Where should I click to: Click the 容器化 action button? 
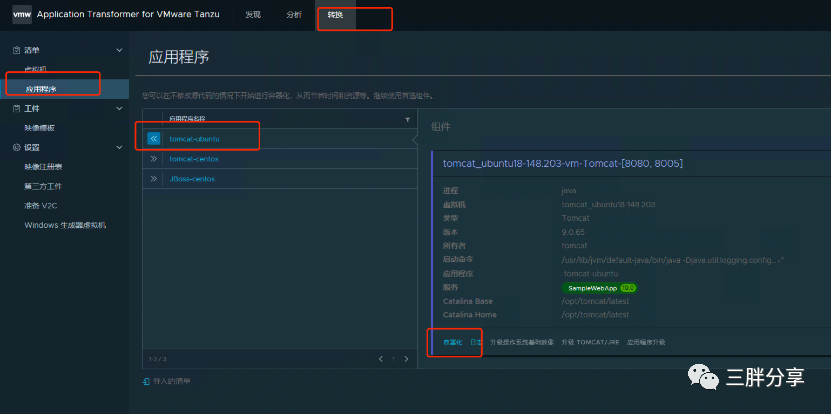click(453, 342)
